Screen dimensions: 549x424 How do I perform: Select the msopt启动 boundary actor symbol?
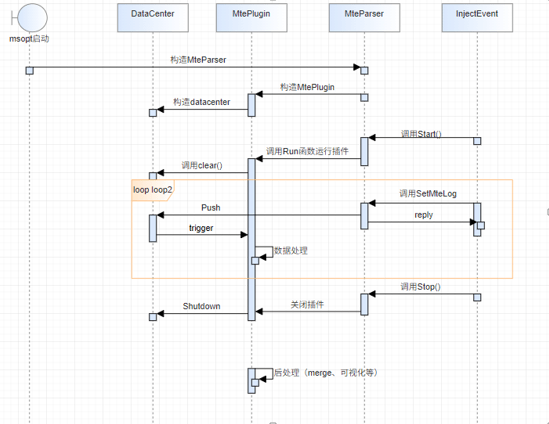coord(29,18)
